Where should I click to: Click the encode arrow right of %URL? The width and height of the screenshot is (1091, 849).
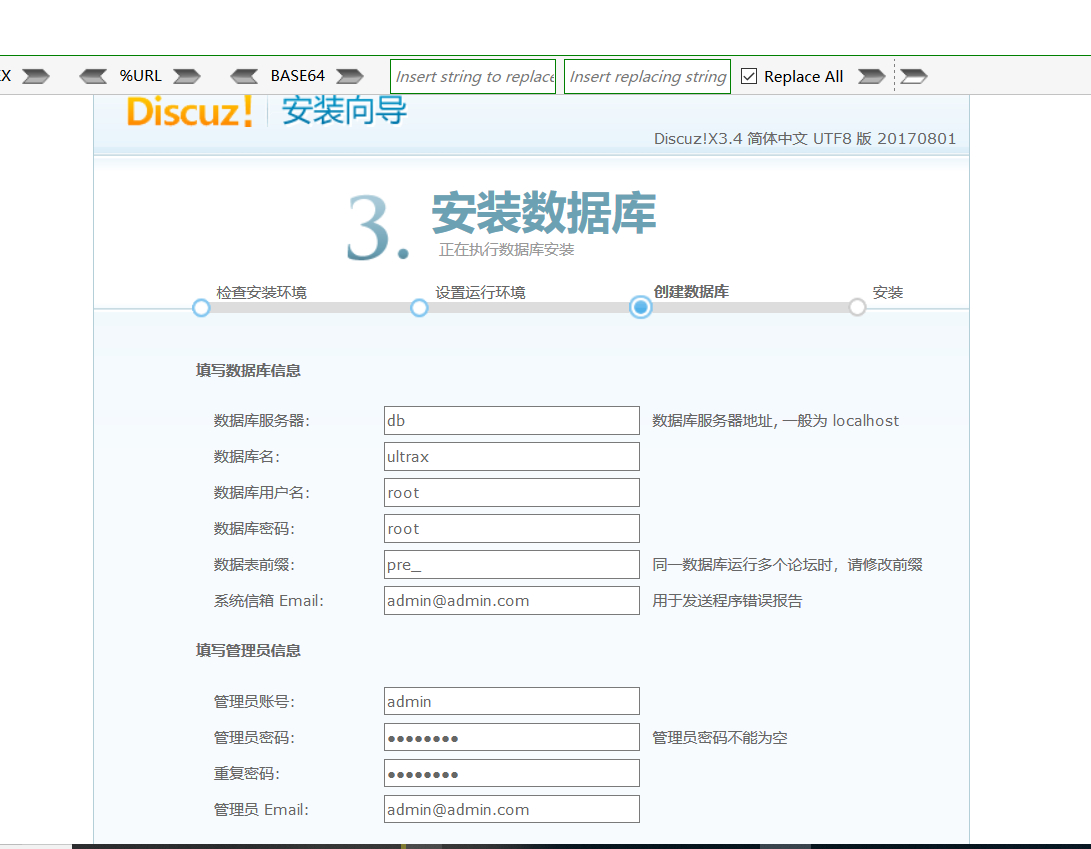pyautogui.click(x=186, y=76)
